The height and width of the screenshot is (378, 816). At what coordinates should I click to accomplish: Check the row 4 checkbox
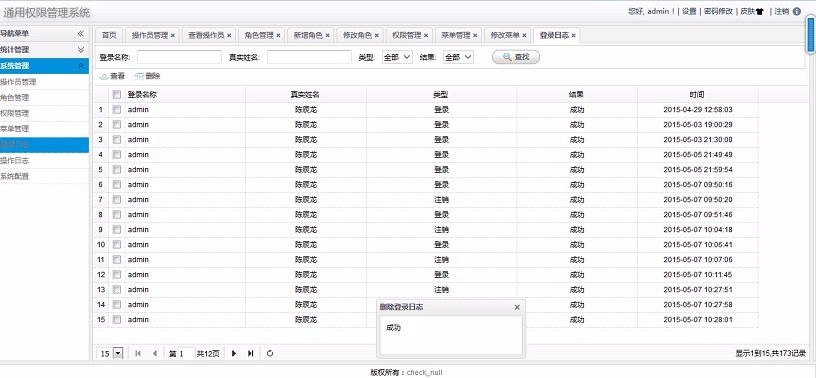[117, 155]
